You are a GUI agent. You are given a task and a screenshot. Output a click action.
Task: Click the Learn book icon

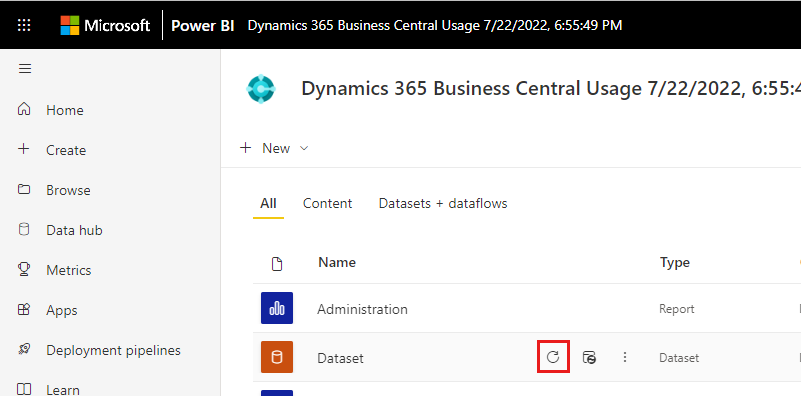pos(24,389)
